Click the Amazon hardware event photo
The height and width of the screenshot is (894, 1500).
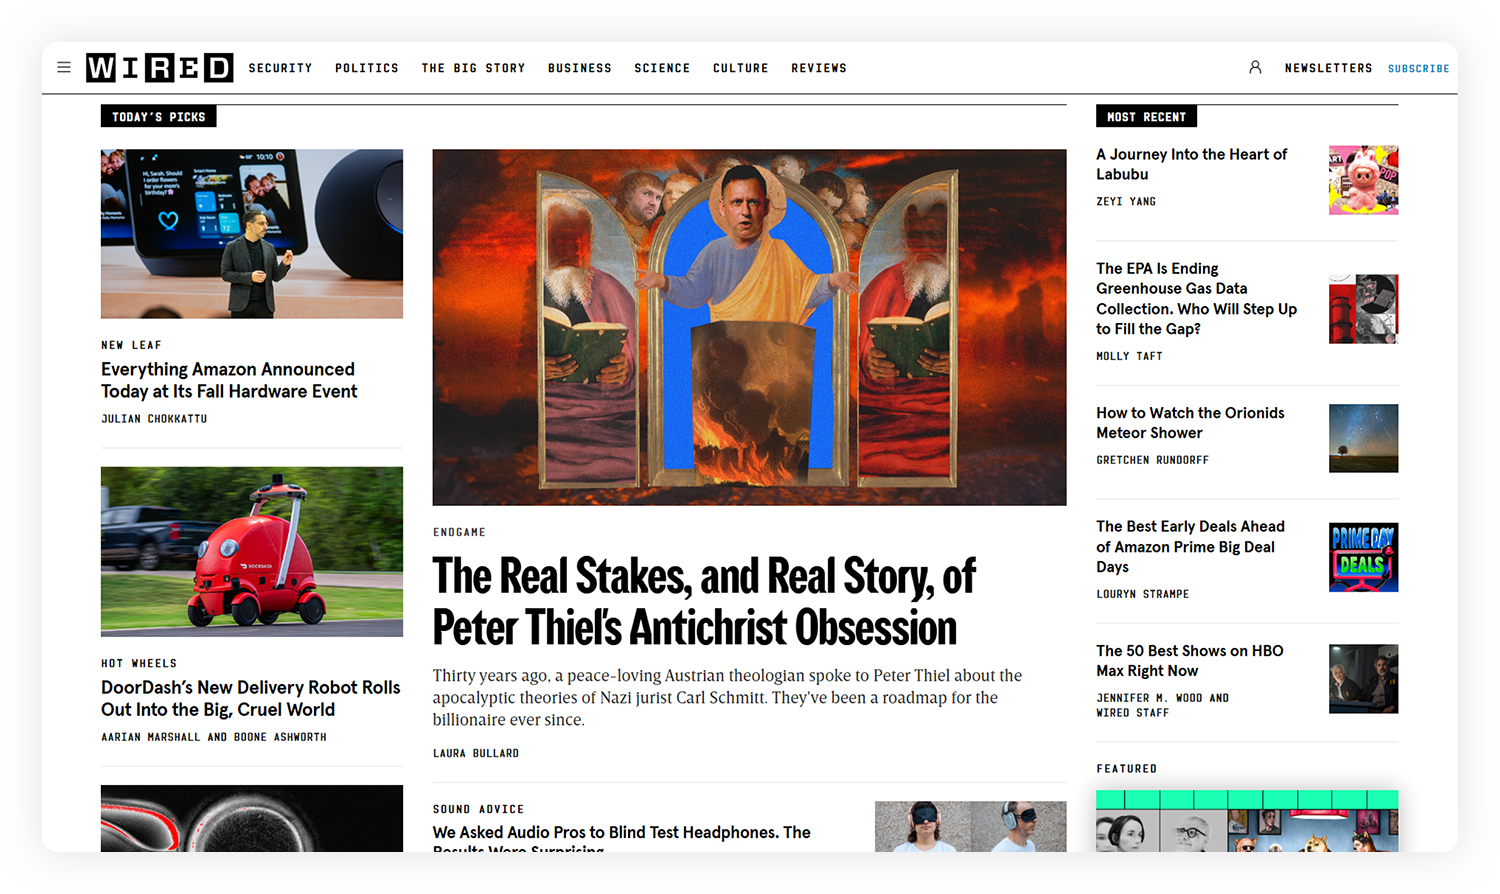pos(252,234)
